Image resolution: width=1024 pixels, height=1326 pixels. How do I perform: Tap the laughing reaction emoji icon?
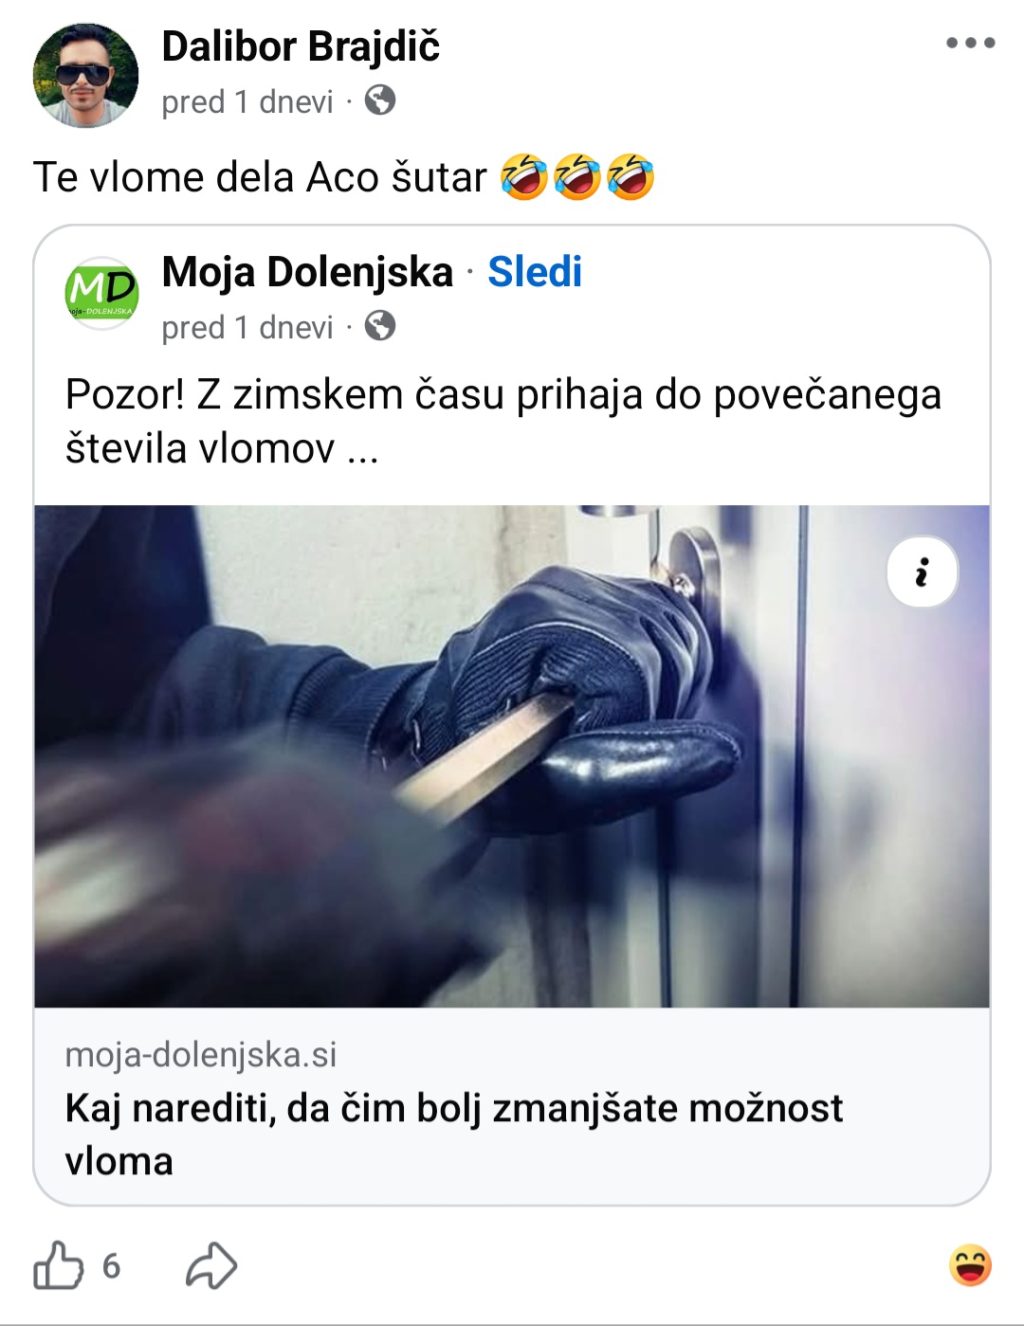click(x=970, y=1266)
